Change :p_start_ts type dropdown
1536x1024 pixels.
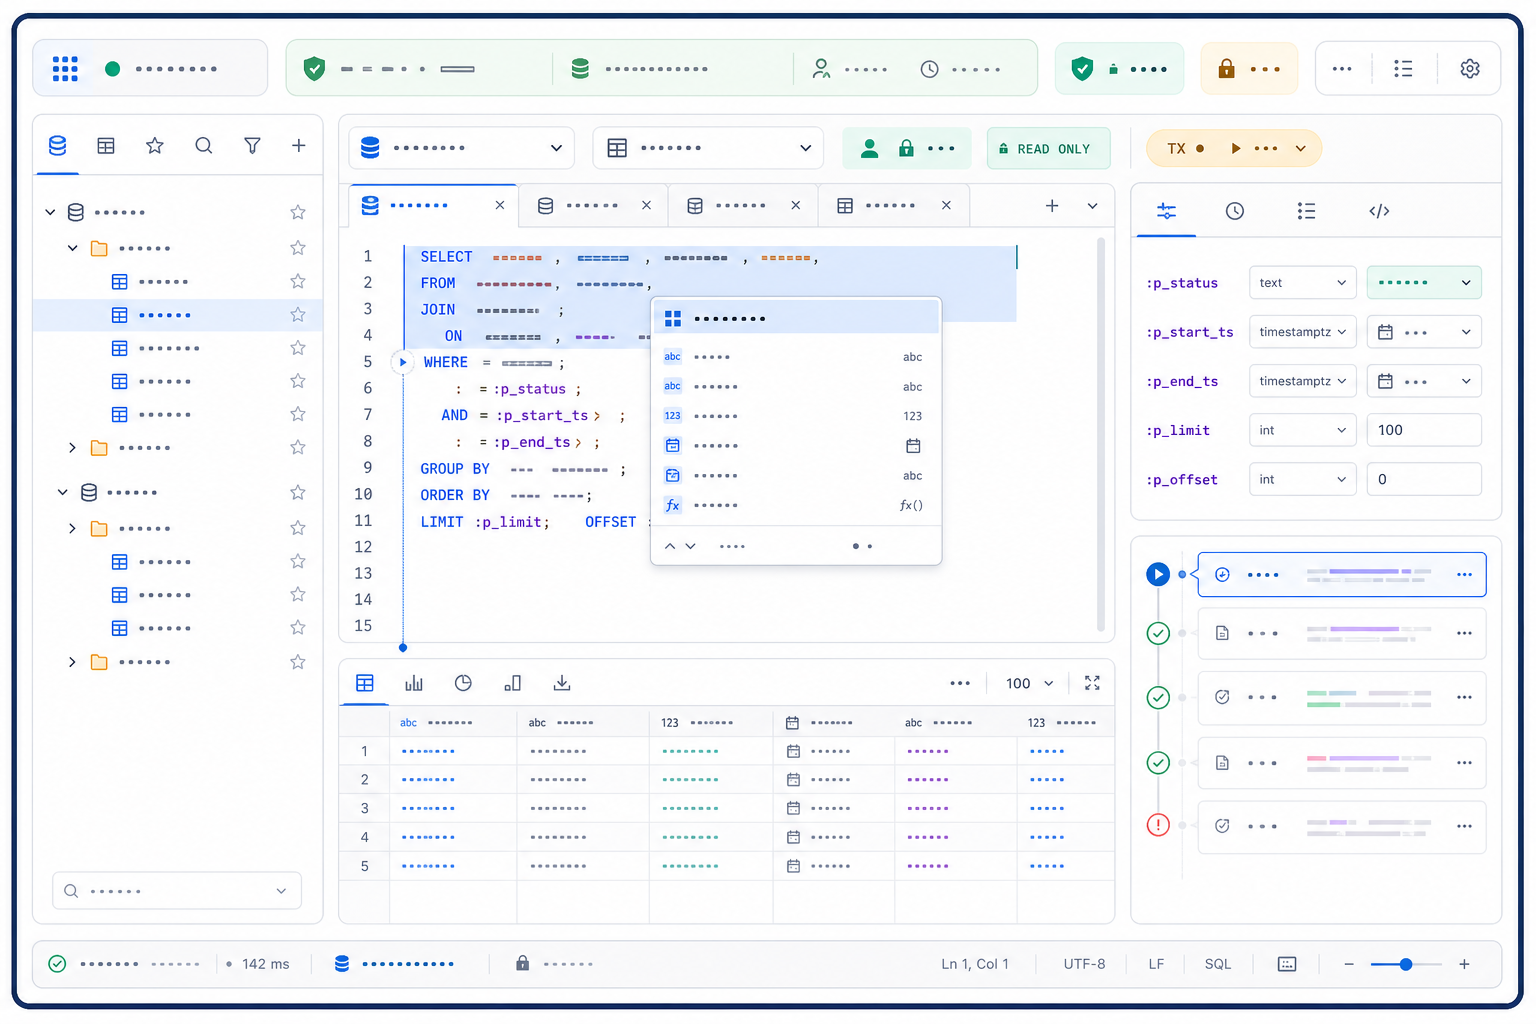[1303, 332]
